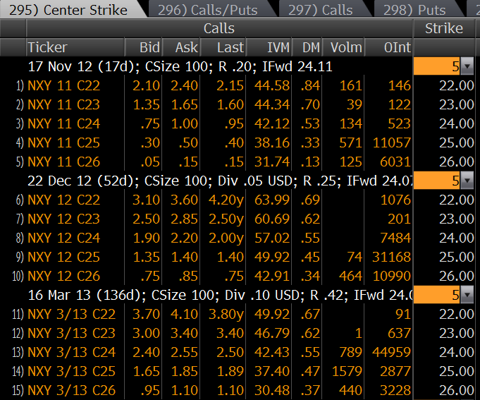Click last price 1.89
The width and height of the screenshot is (480, 400).
230,371
